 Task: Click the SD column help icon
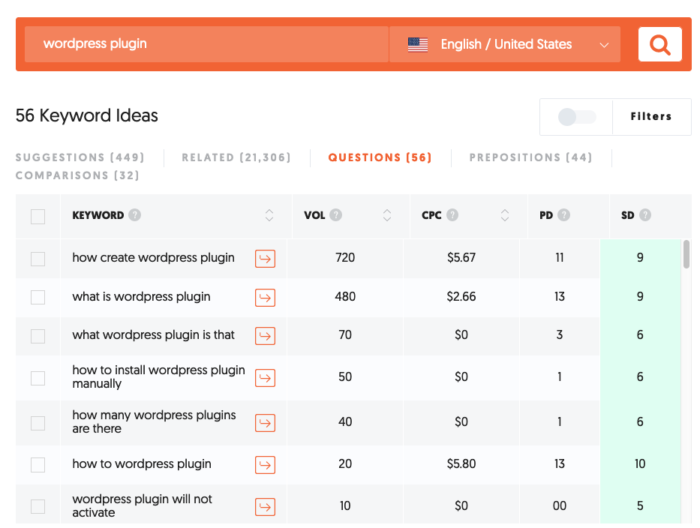point(645,215)
